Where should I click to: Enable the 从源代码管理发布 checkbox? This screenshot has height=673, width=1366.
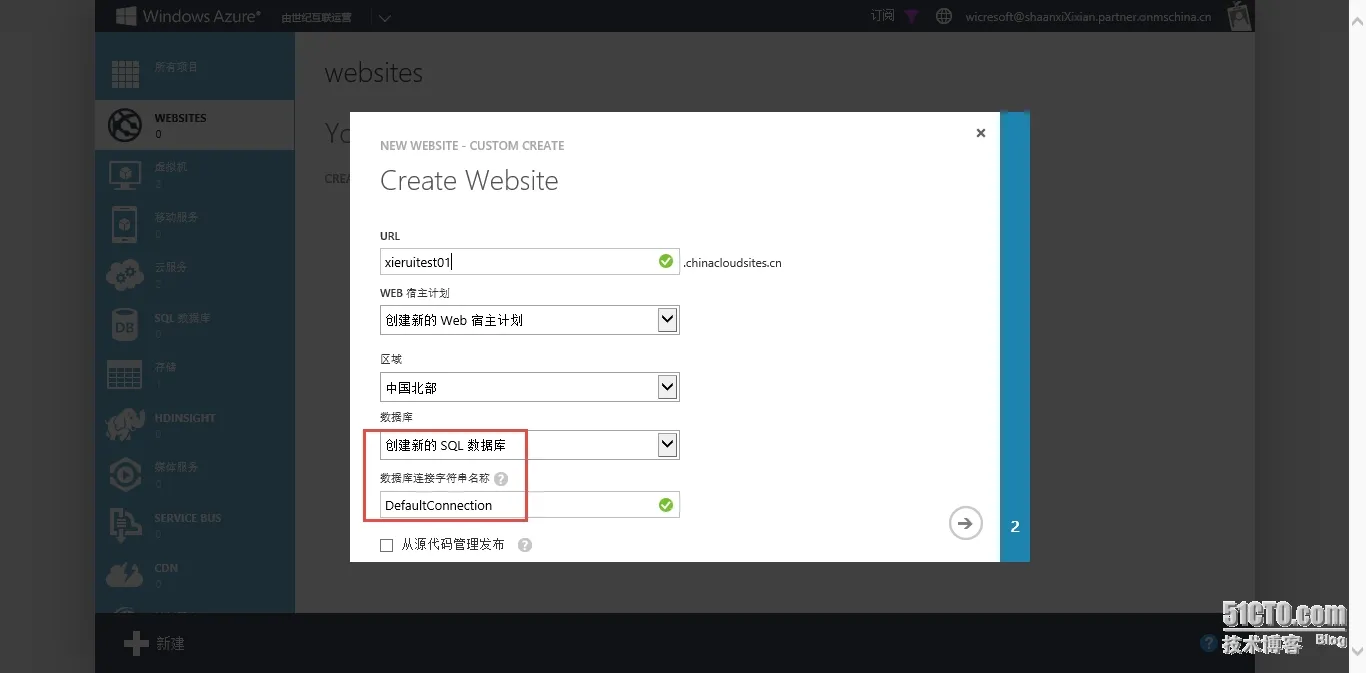point(386,545)
